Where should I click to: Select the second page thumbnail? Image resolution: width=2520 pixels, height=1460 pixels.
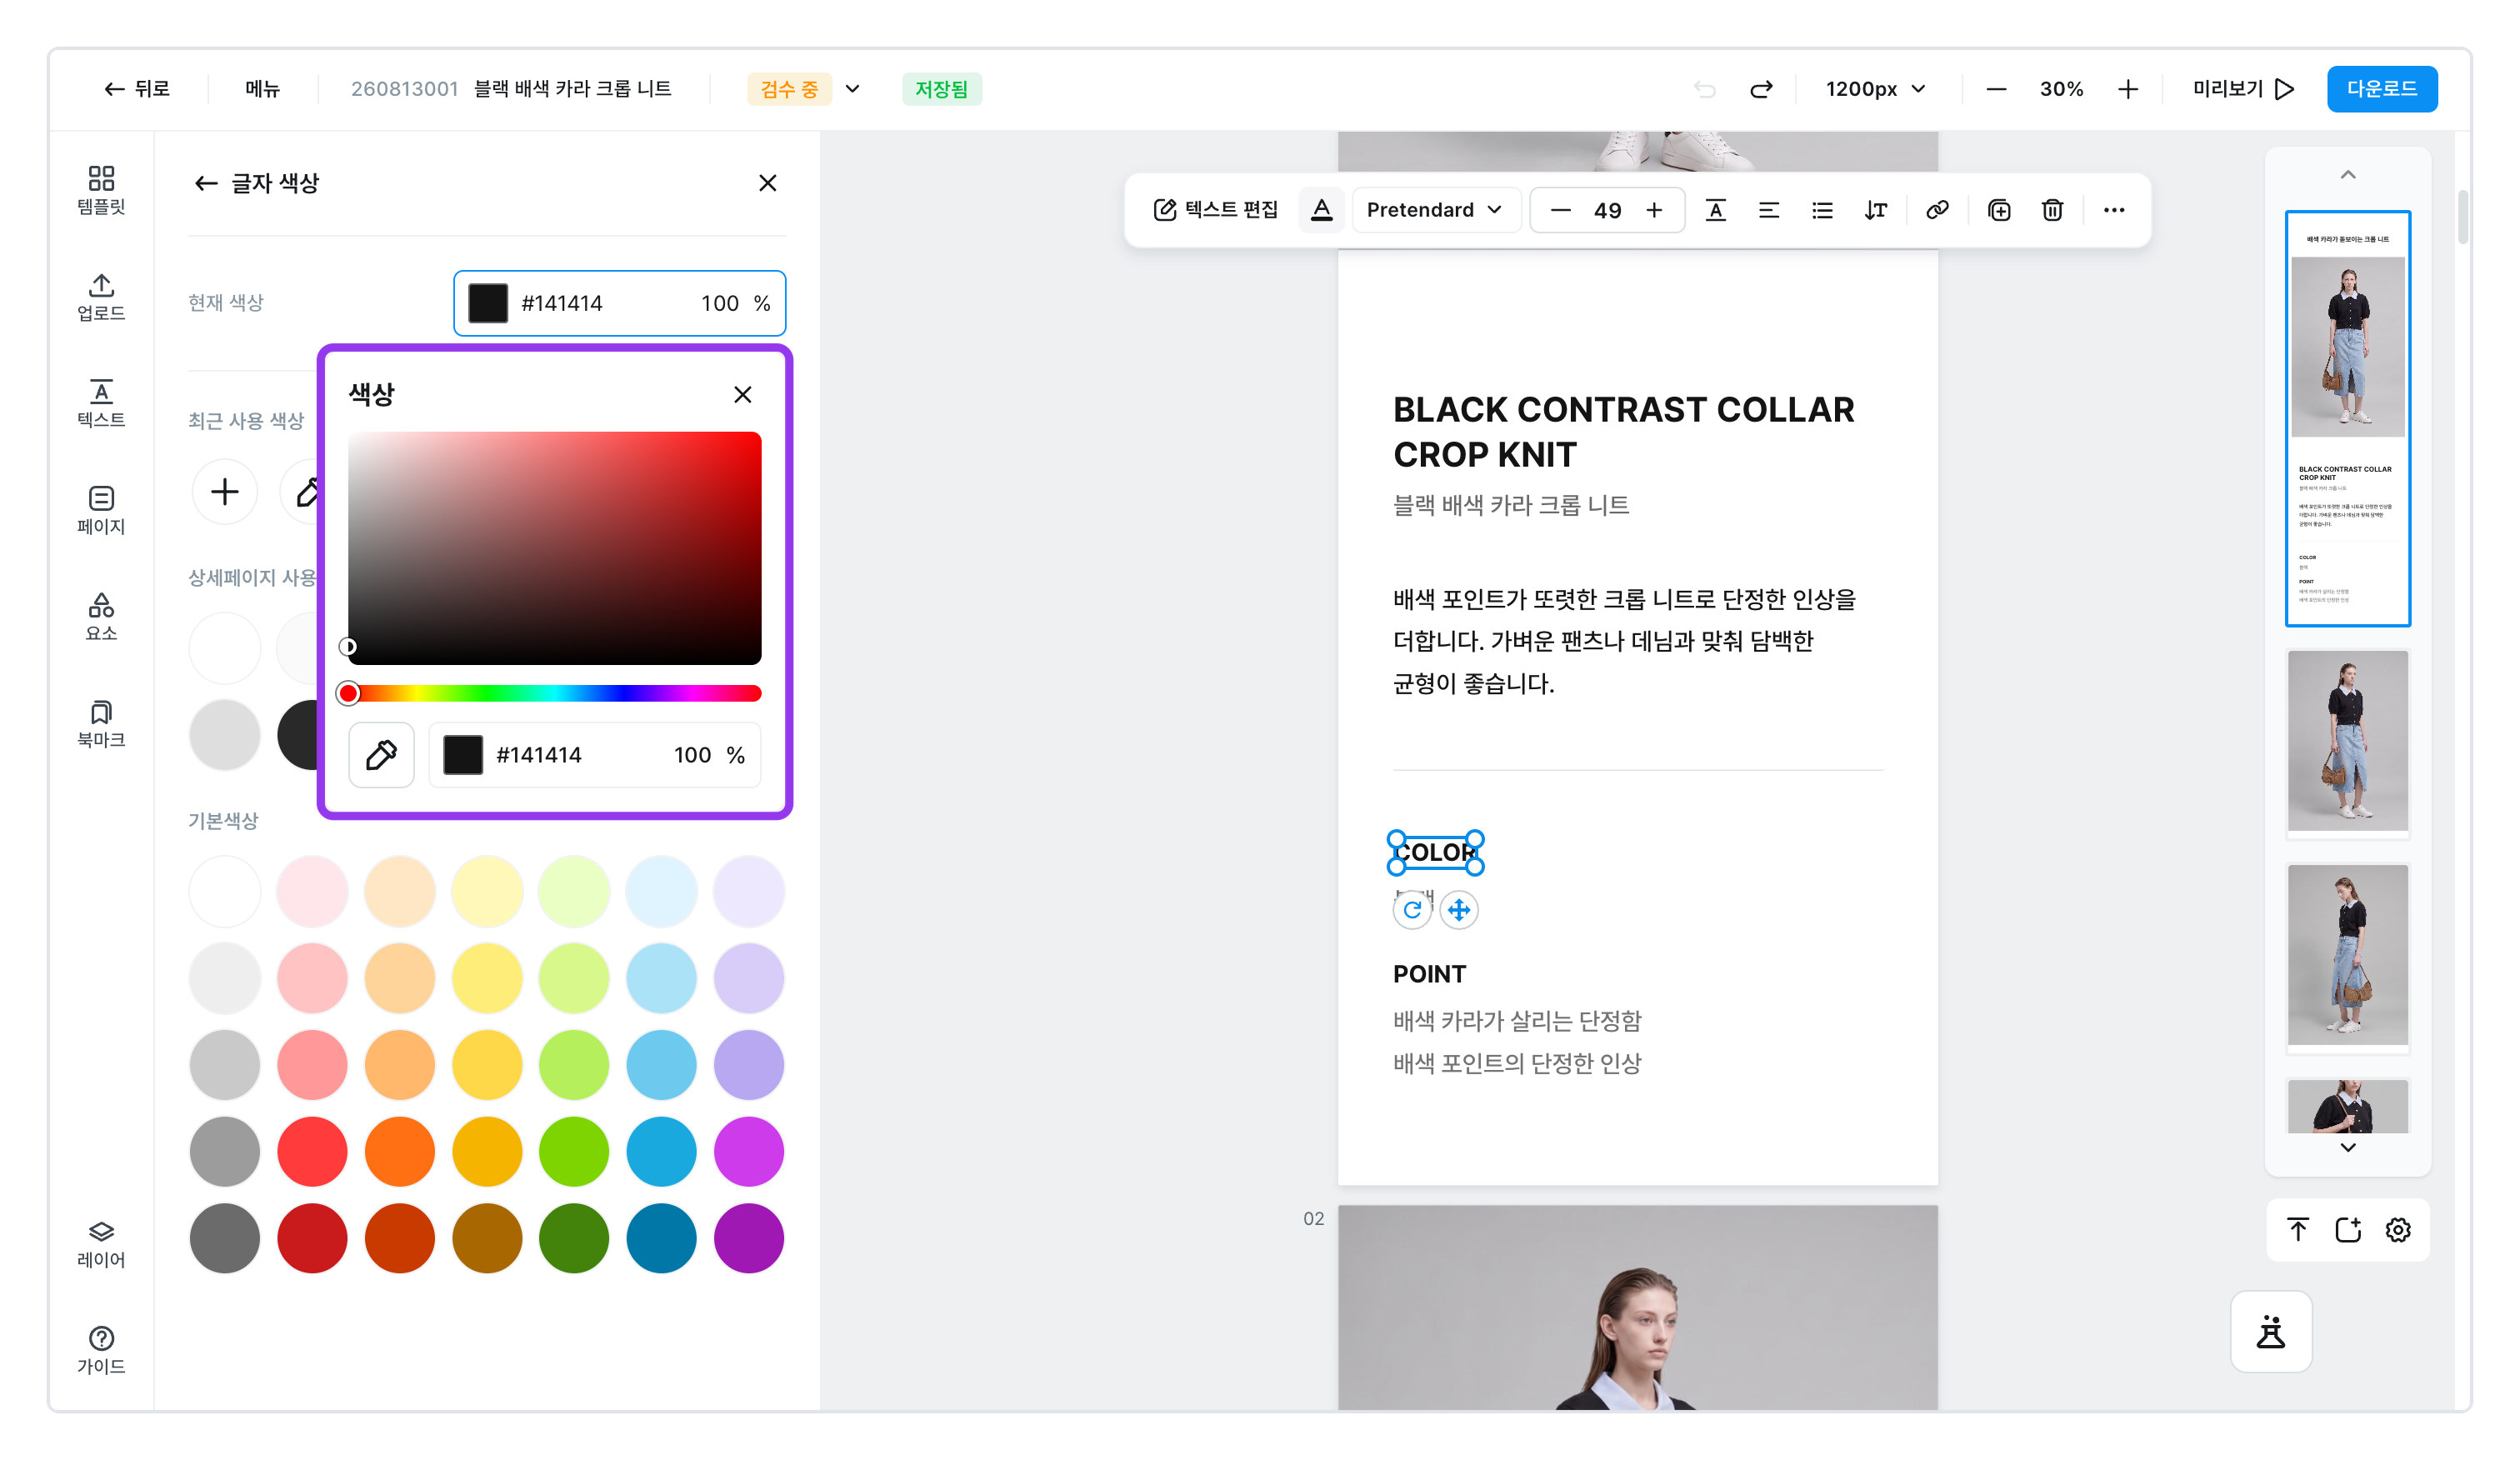click(2347, 742)
